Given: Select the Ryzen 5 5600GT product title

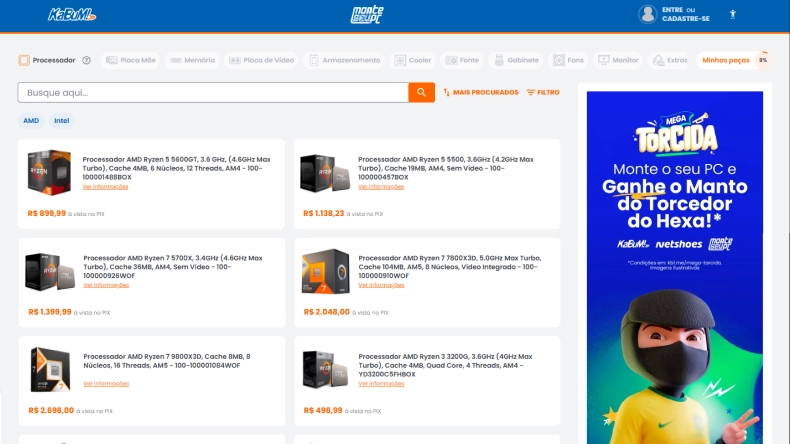Looking at the screenshot, I should tap(176, 168).
